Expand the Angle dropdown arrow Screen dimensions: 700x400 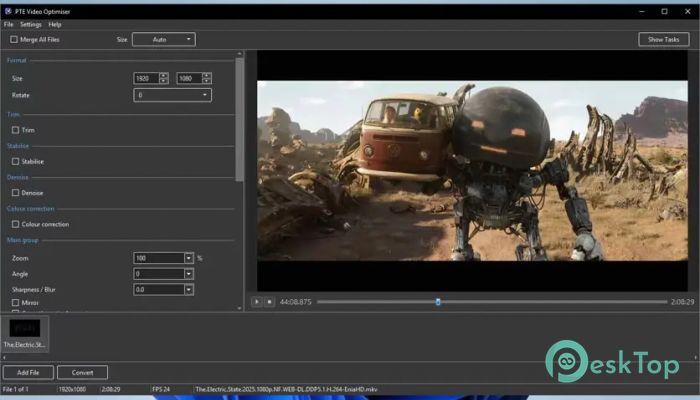pos(189,274)
